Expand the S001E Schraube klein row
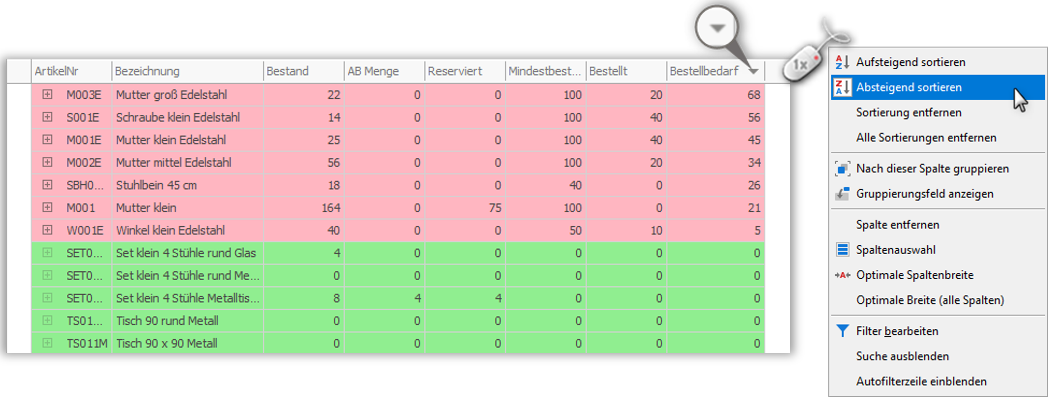Viewport: 1058px width, 404px height. click(x=47, y=117)
